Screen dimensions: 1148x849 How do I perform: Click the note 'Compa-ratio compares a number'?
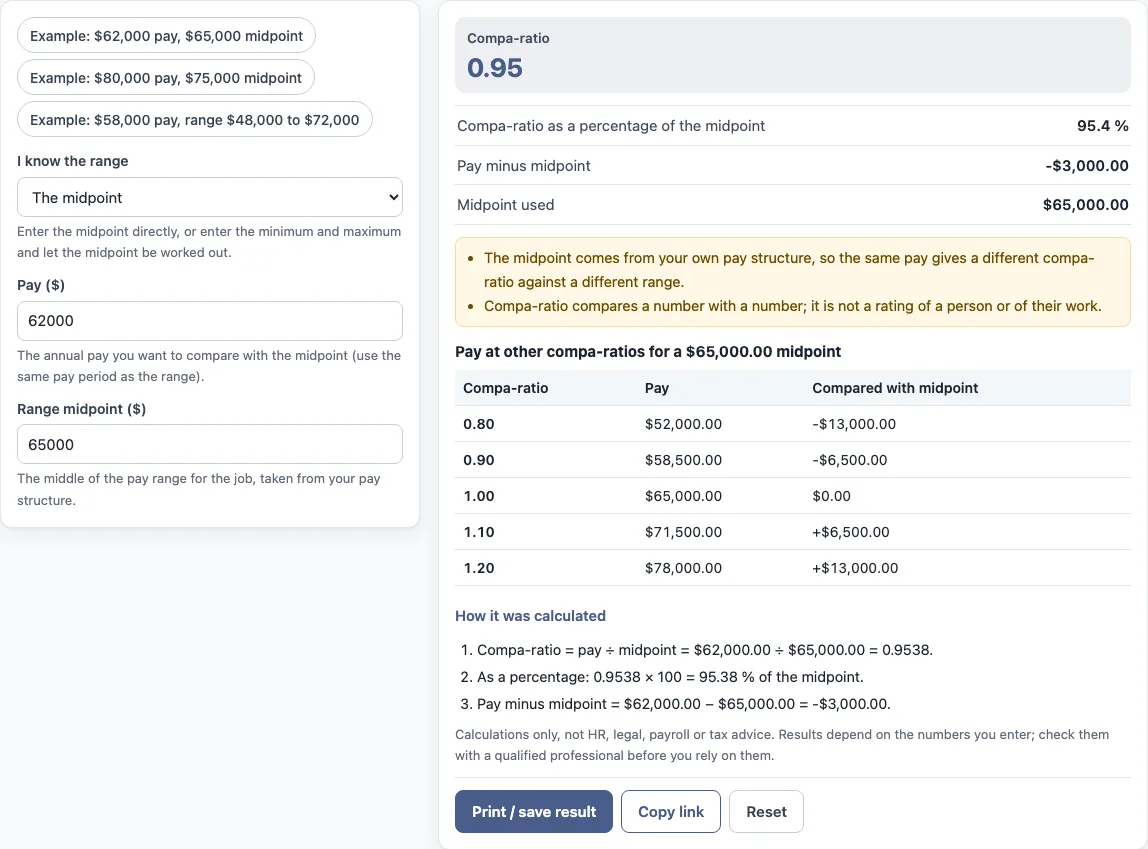pyautogui.click(x=792, y=306)
